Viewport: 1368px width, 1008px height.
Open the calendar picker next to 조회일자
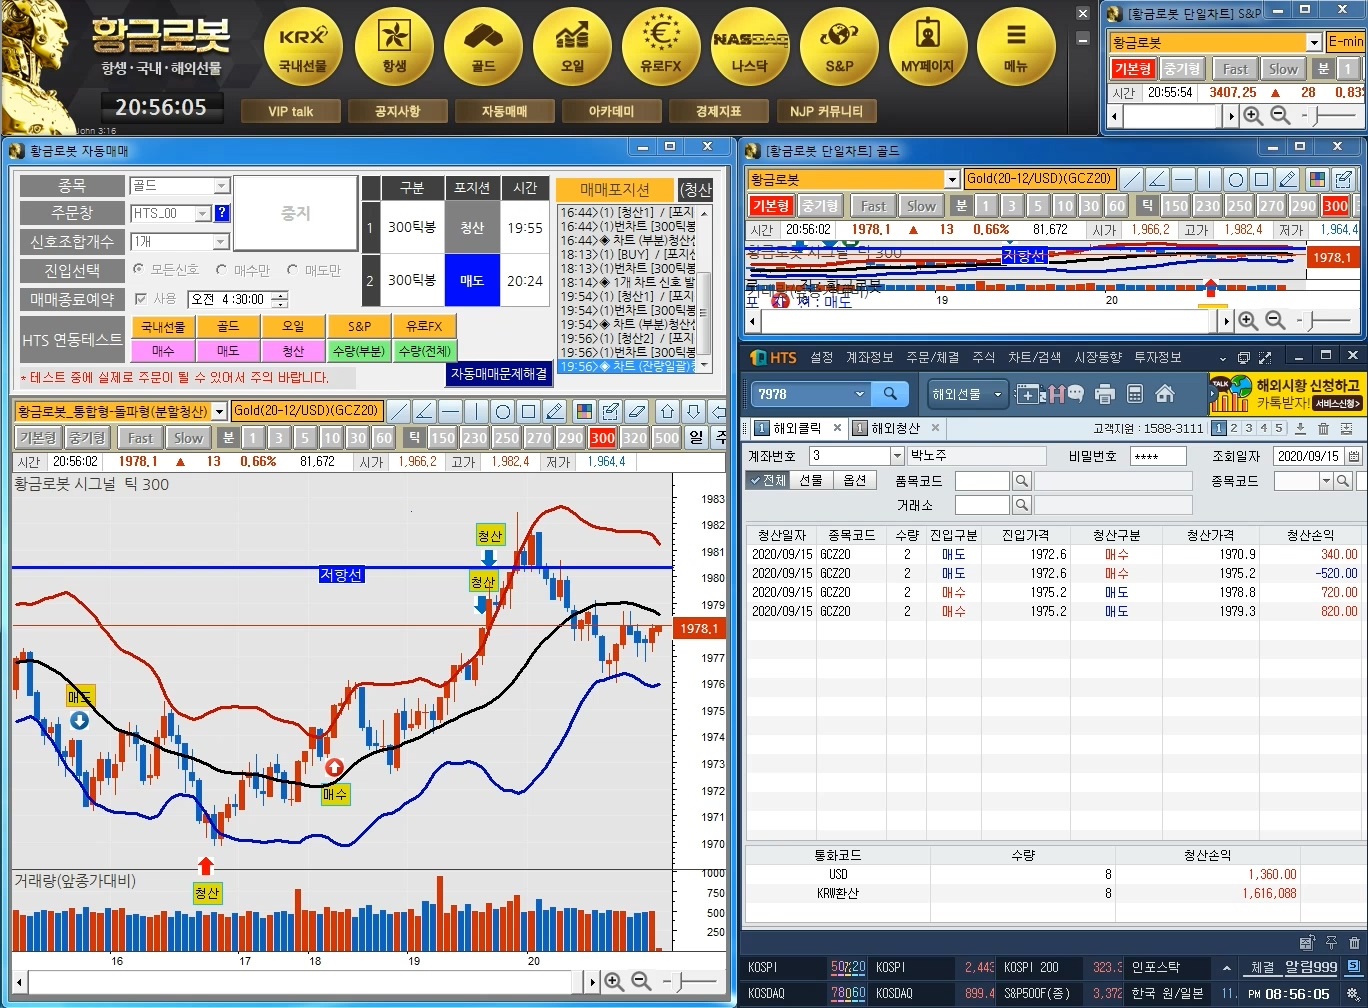coord(1354,456)
